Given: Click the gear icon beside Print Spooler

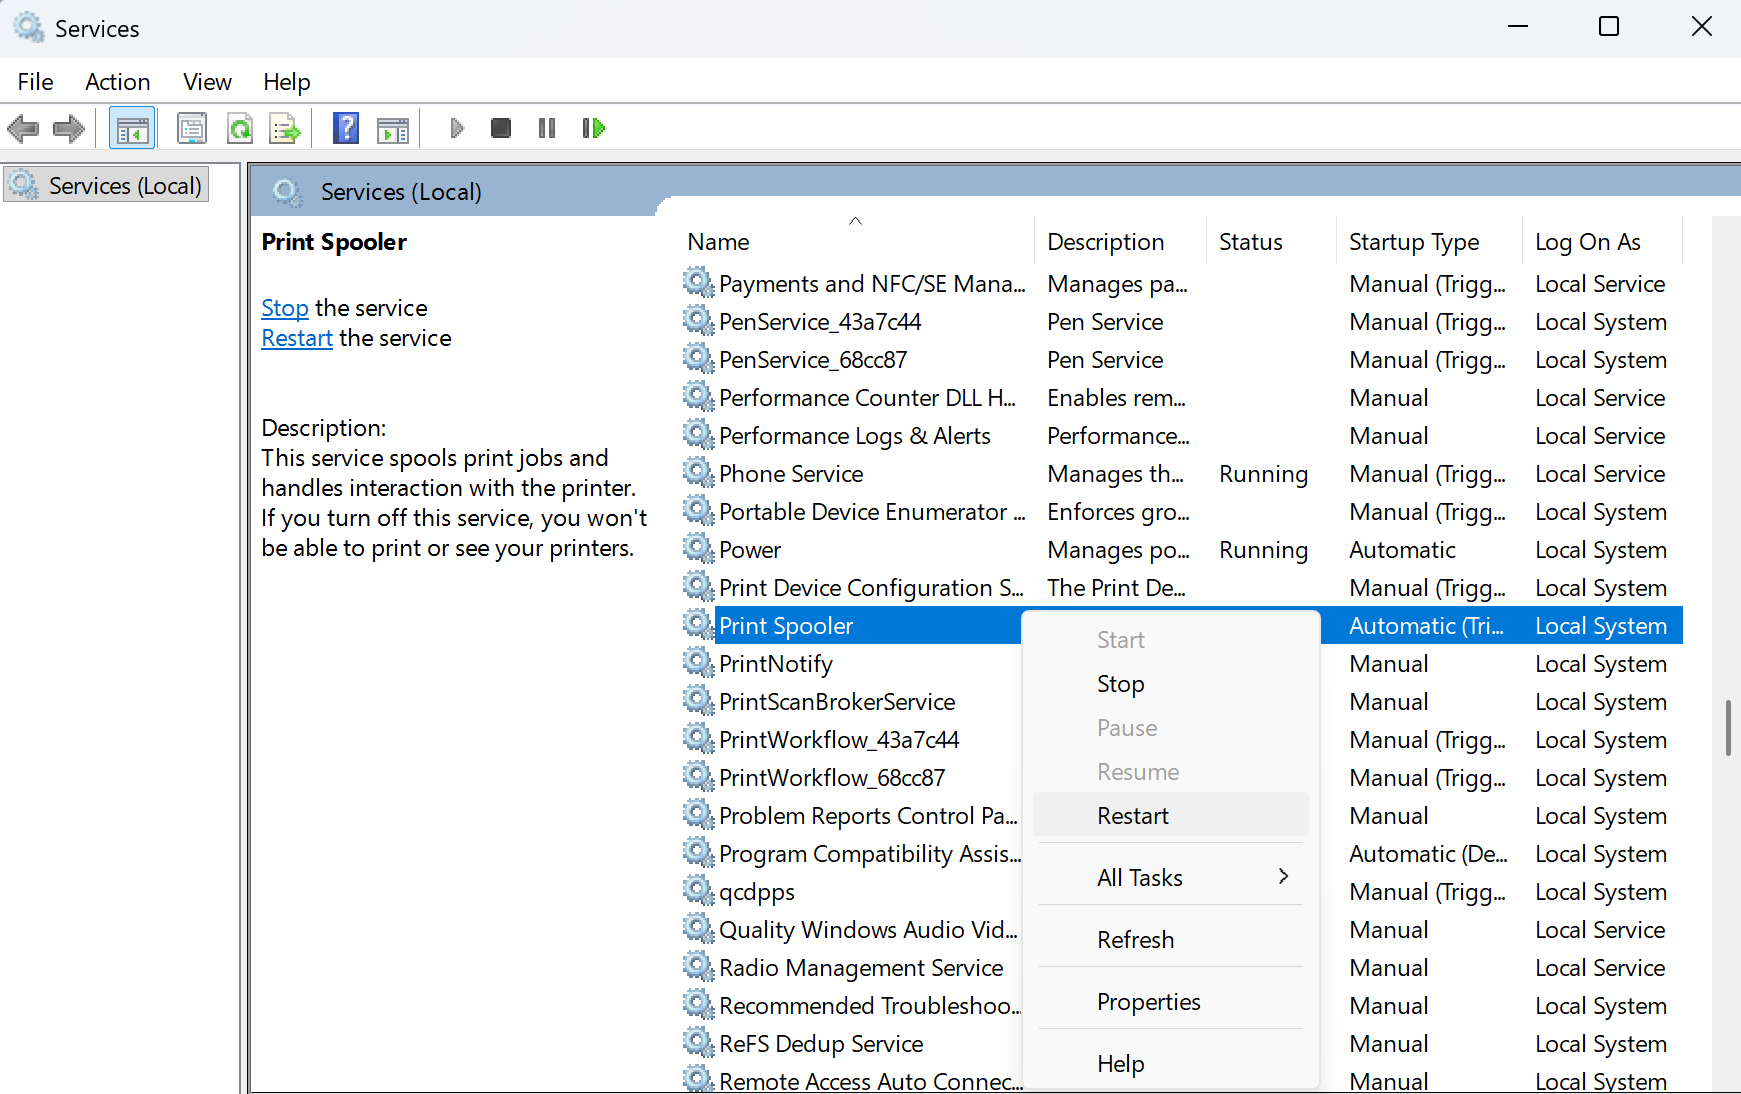Looking at the screenshot, I should click(698, 624).
